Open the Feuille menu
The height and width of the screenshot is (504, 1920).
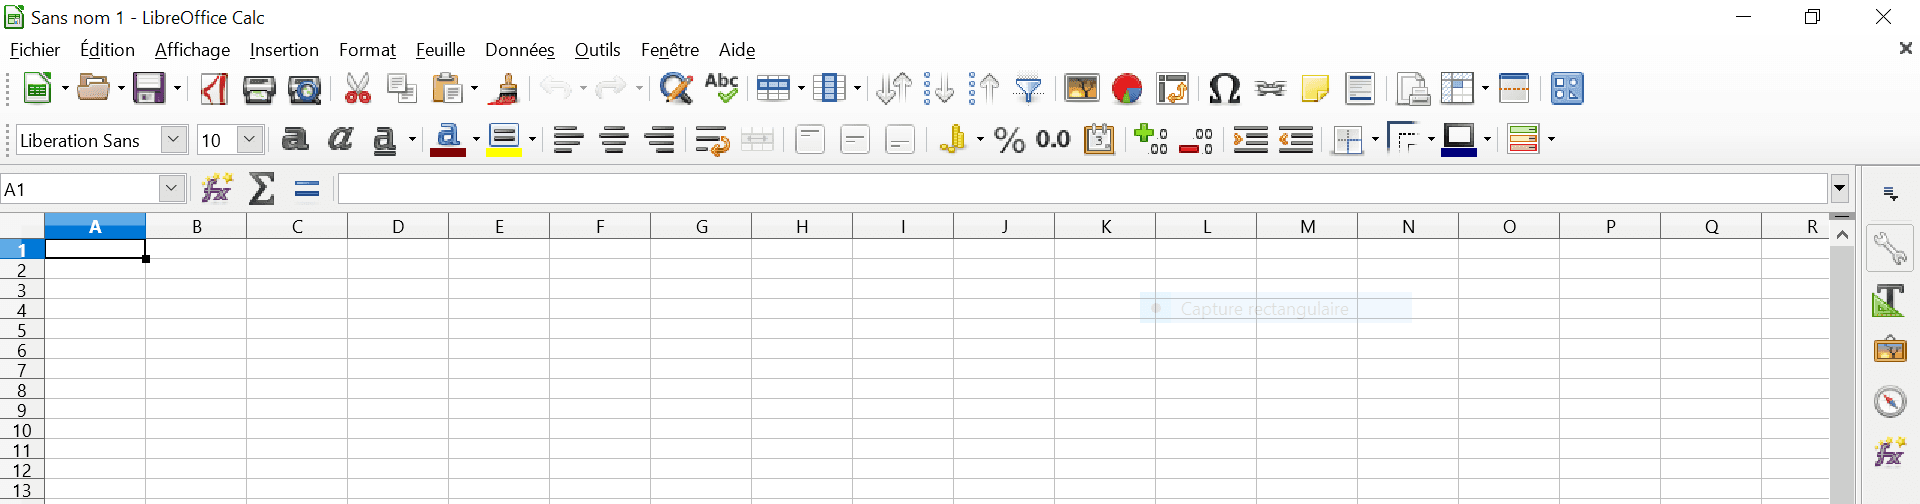[x=440, y=50]
